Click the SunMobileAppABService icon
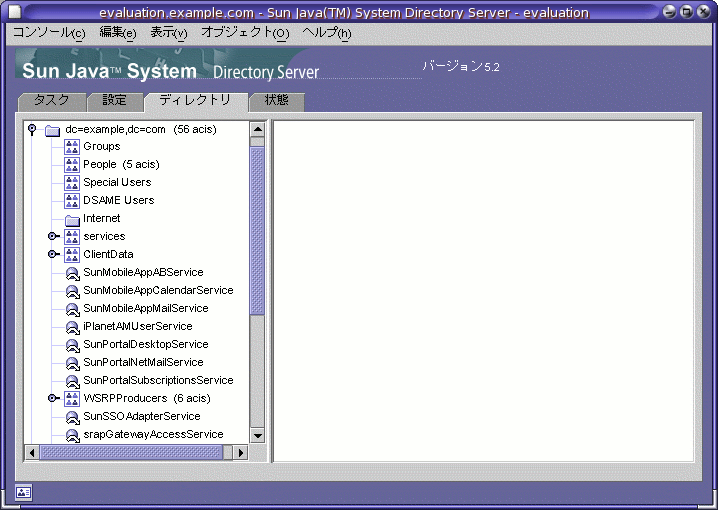This screenshot has width=718, height=510. pos(72,273)
